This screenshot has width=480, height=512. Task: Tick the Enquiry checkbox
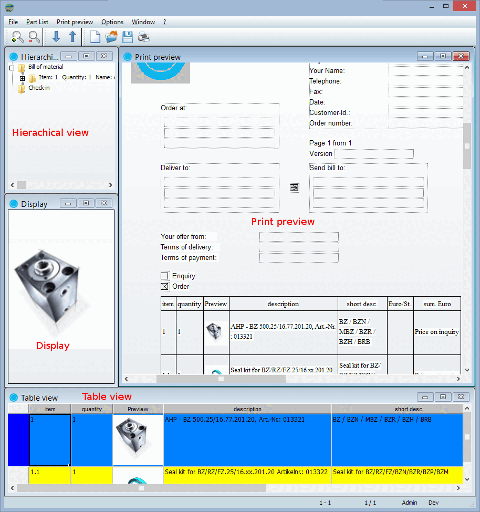165,276
